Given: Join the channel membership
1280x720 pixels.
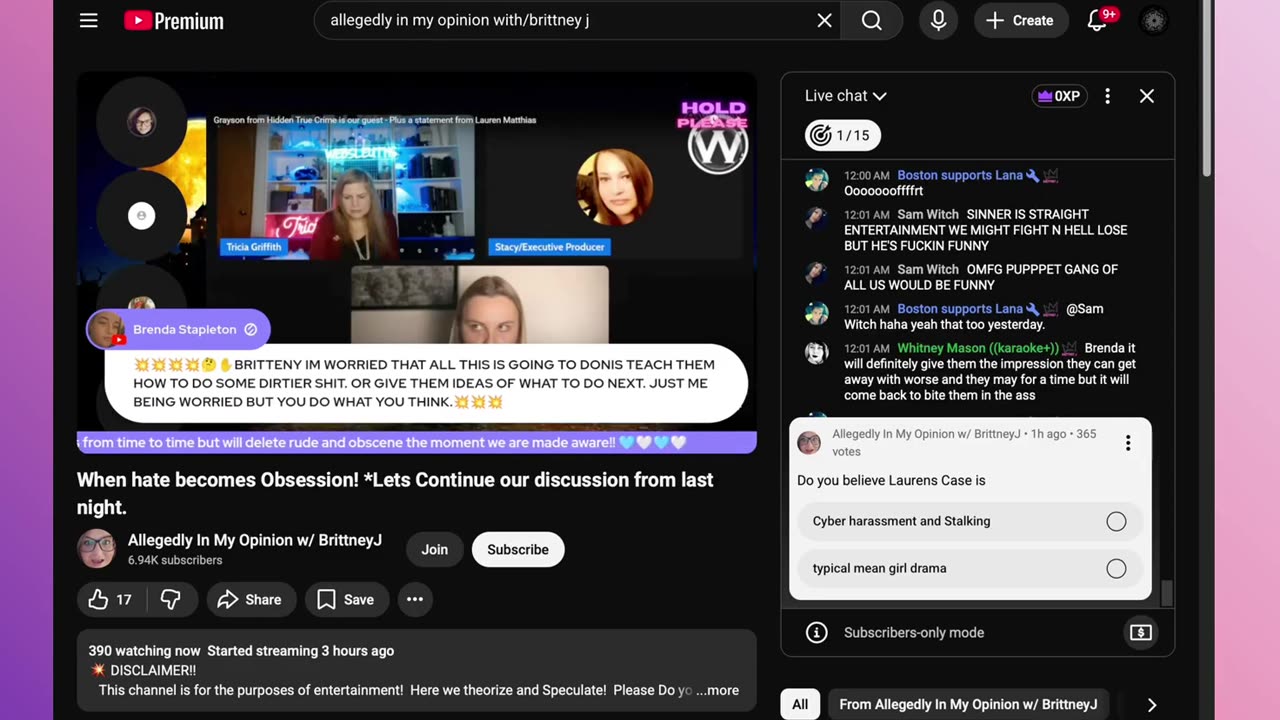Looking at the screenshot, I should pos(435,549).
